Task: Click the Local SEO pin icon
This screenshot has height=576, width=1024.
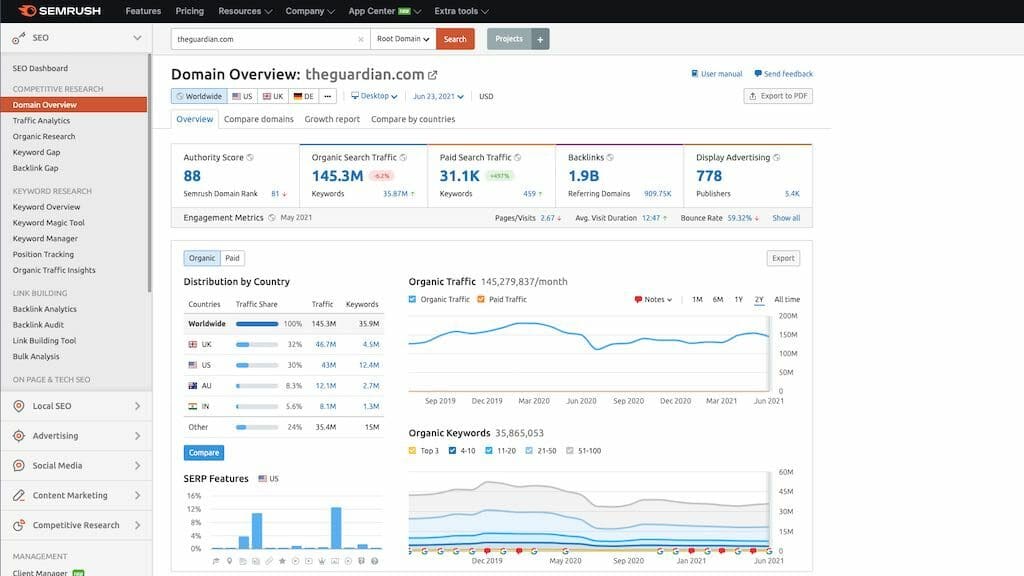Action: pos(19,406)
